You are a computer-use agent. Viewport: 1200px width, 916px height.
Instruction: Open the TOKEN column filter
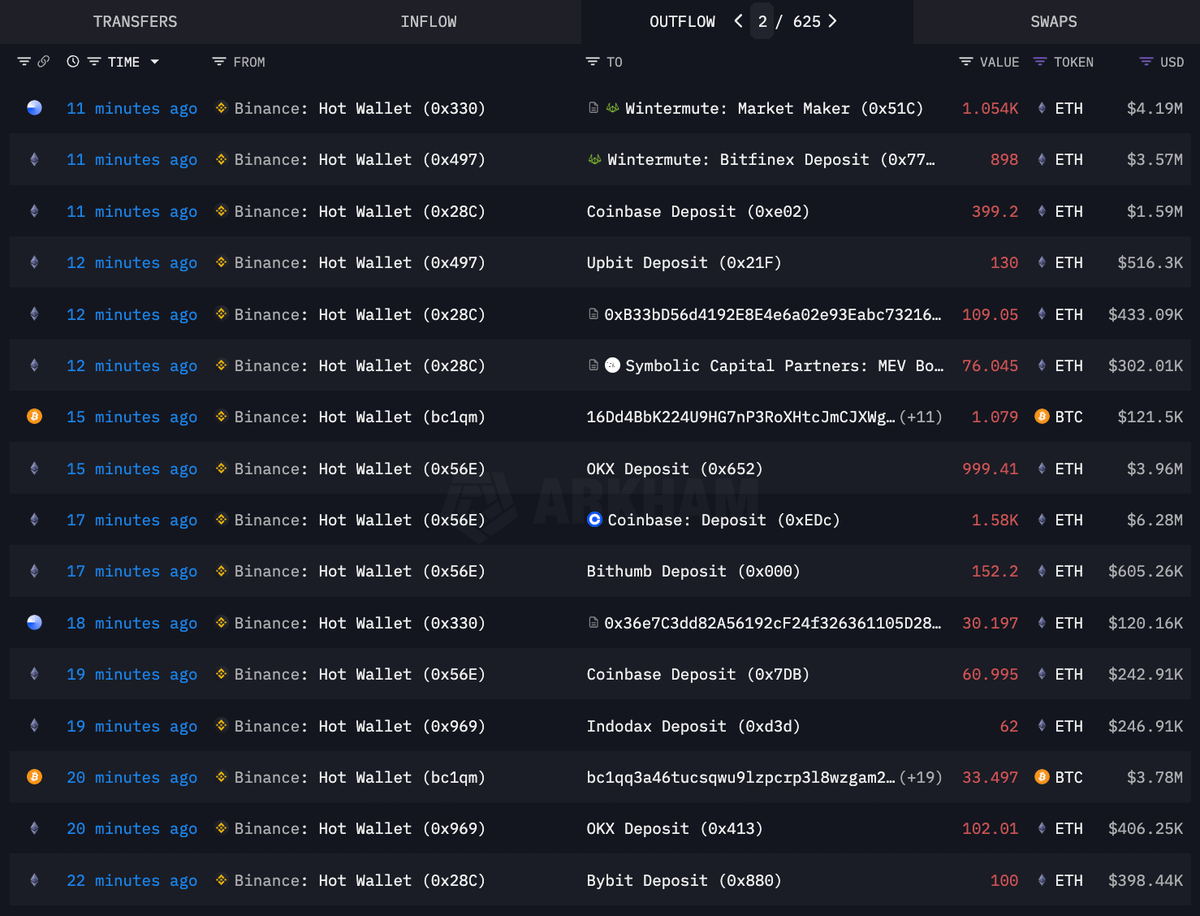(1040, 62)
